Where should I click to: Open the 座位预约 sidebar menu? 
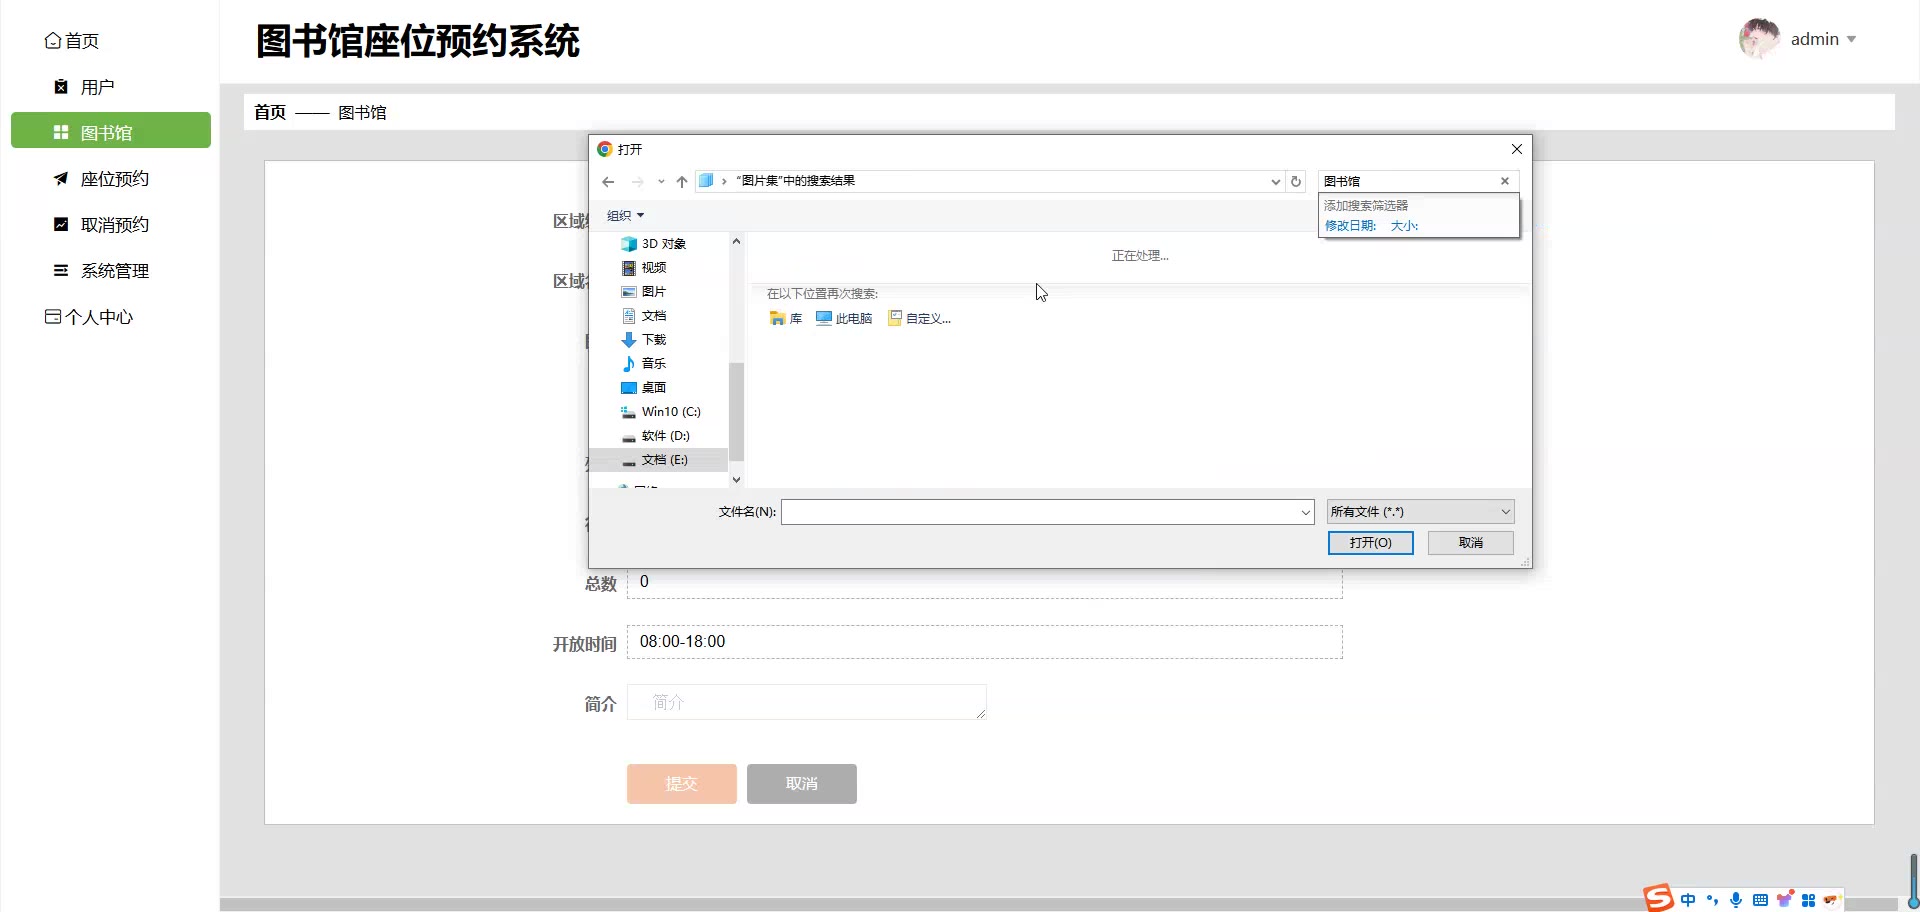coord(101,179)
